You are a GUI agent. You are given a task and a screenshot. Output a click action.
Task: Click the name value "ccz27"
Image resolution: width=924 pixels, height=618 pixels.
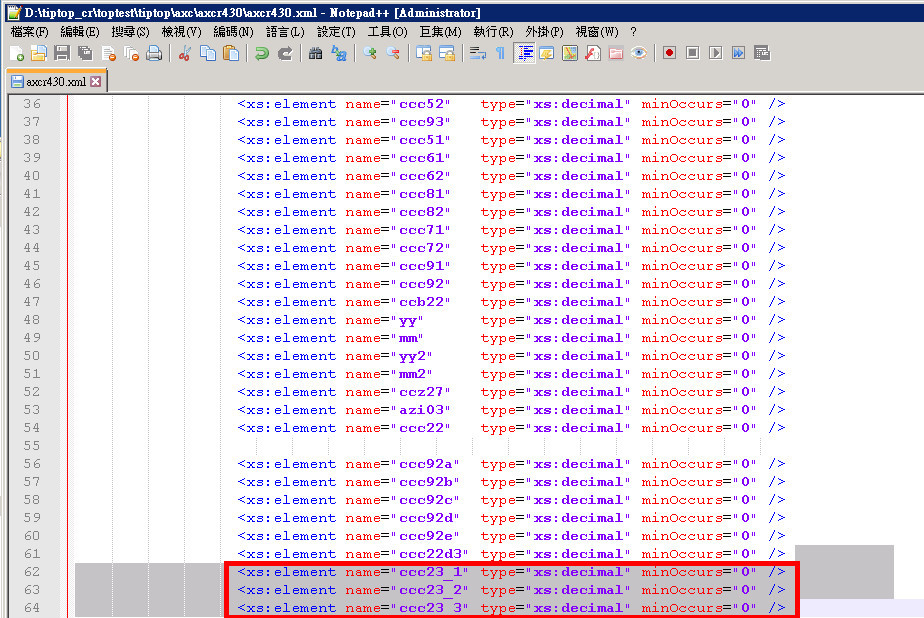point(421,392)
